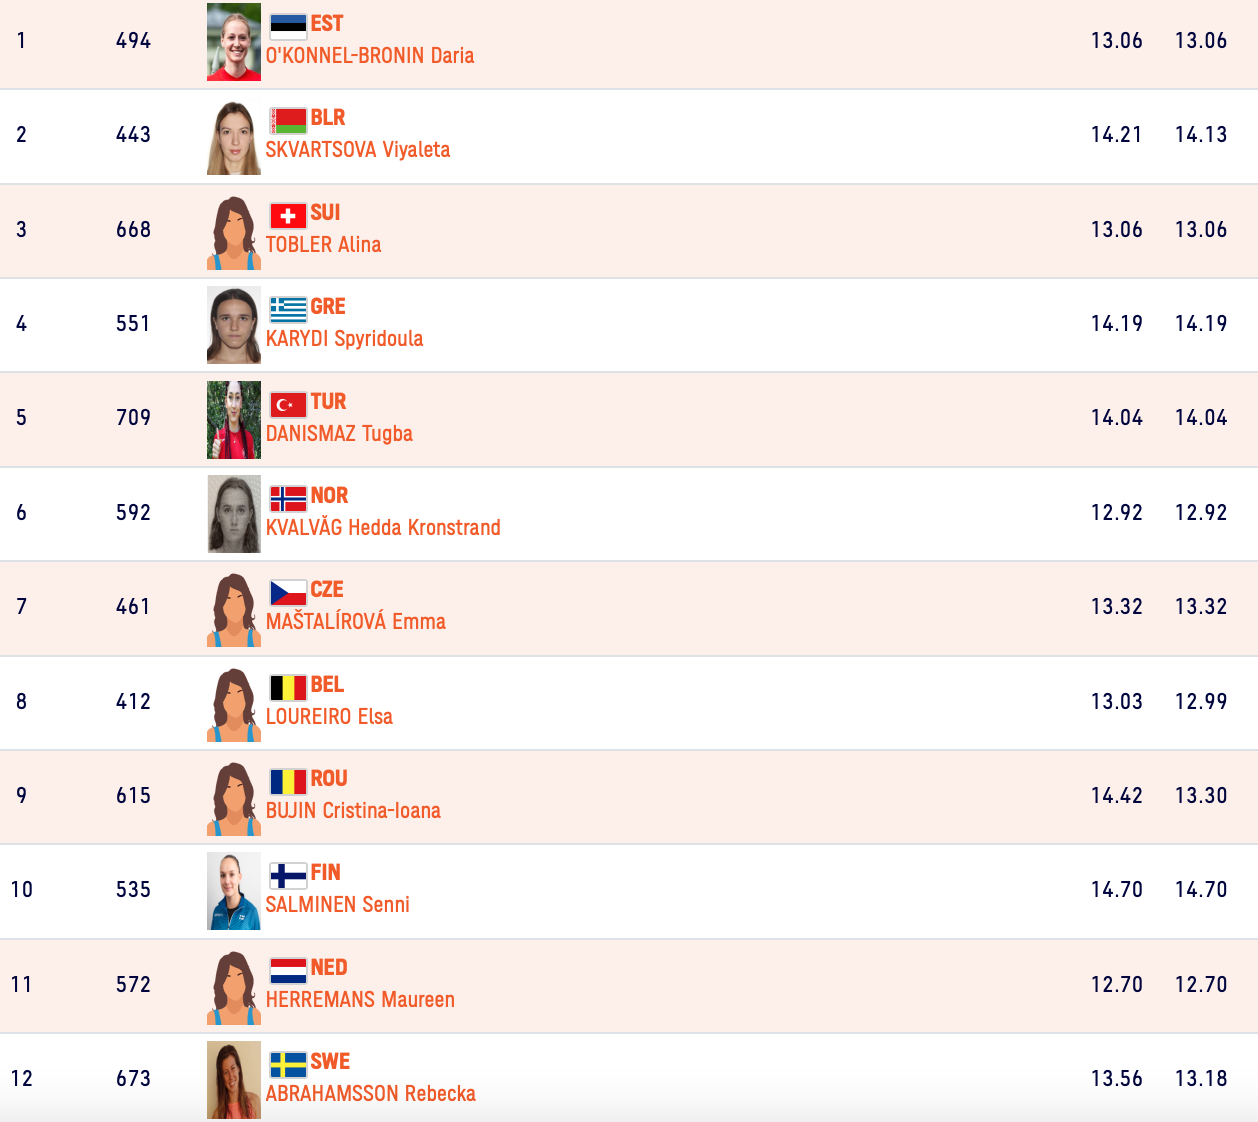The width and height of the screenshot is (1258, 1122).
Task: Click the BEL country code label
Action: tap(327, 685)
